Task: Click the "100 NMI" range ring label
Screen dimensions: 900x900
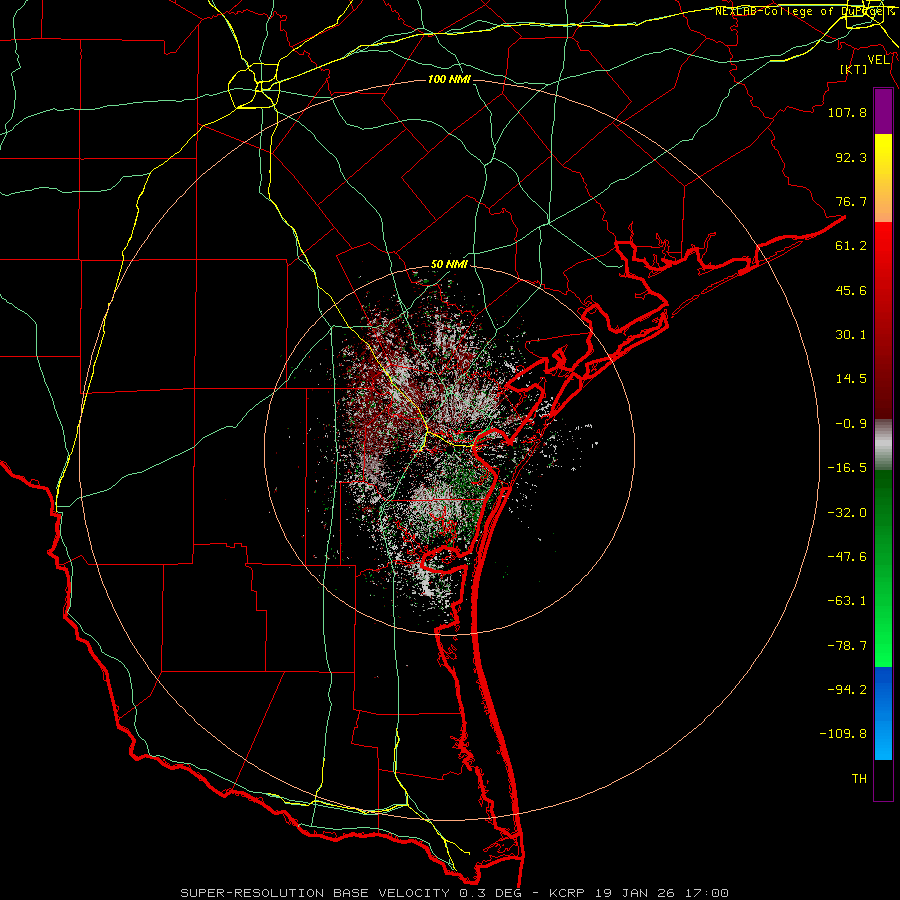Action: pyautogui.click(x=449, y=79)
